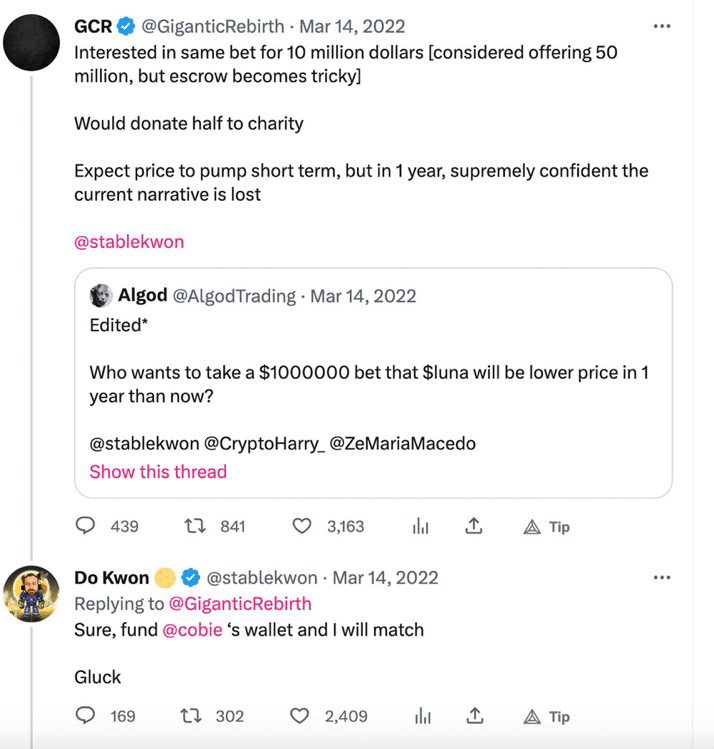Open @GiganticRebirth link in Replying to line
Viewport: 714px width, 749px height.
[x=238, y=603]
